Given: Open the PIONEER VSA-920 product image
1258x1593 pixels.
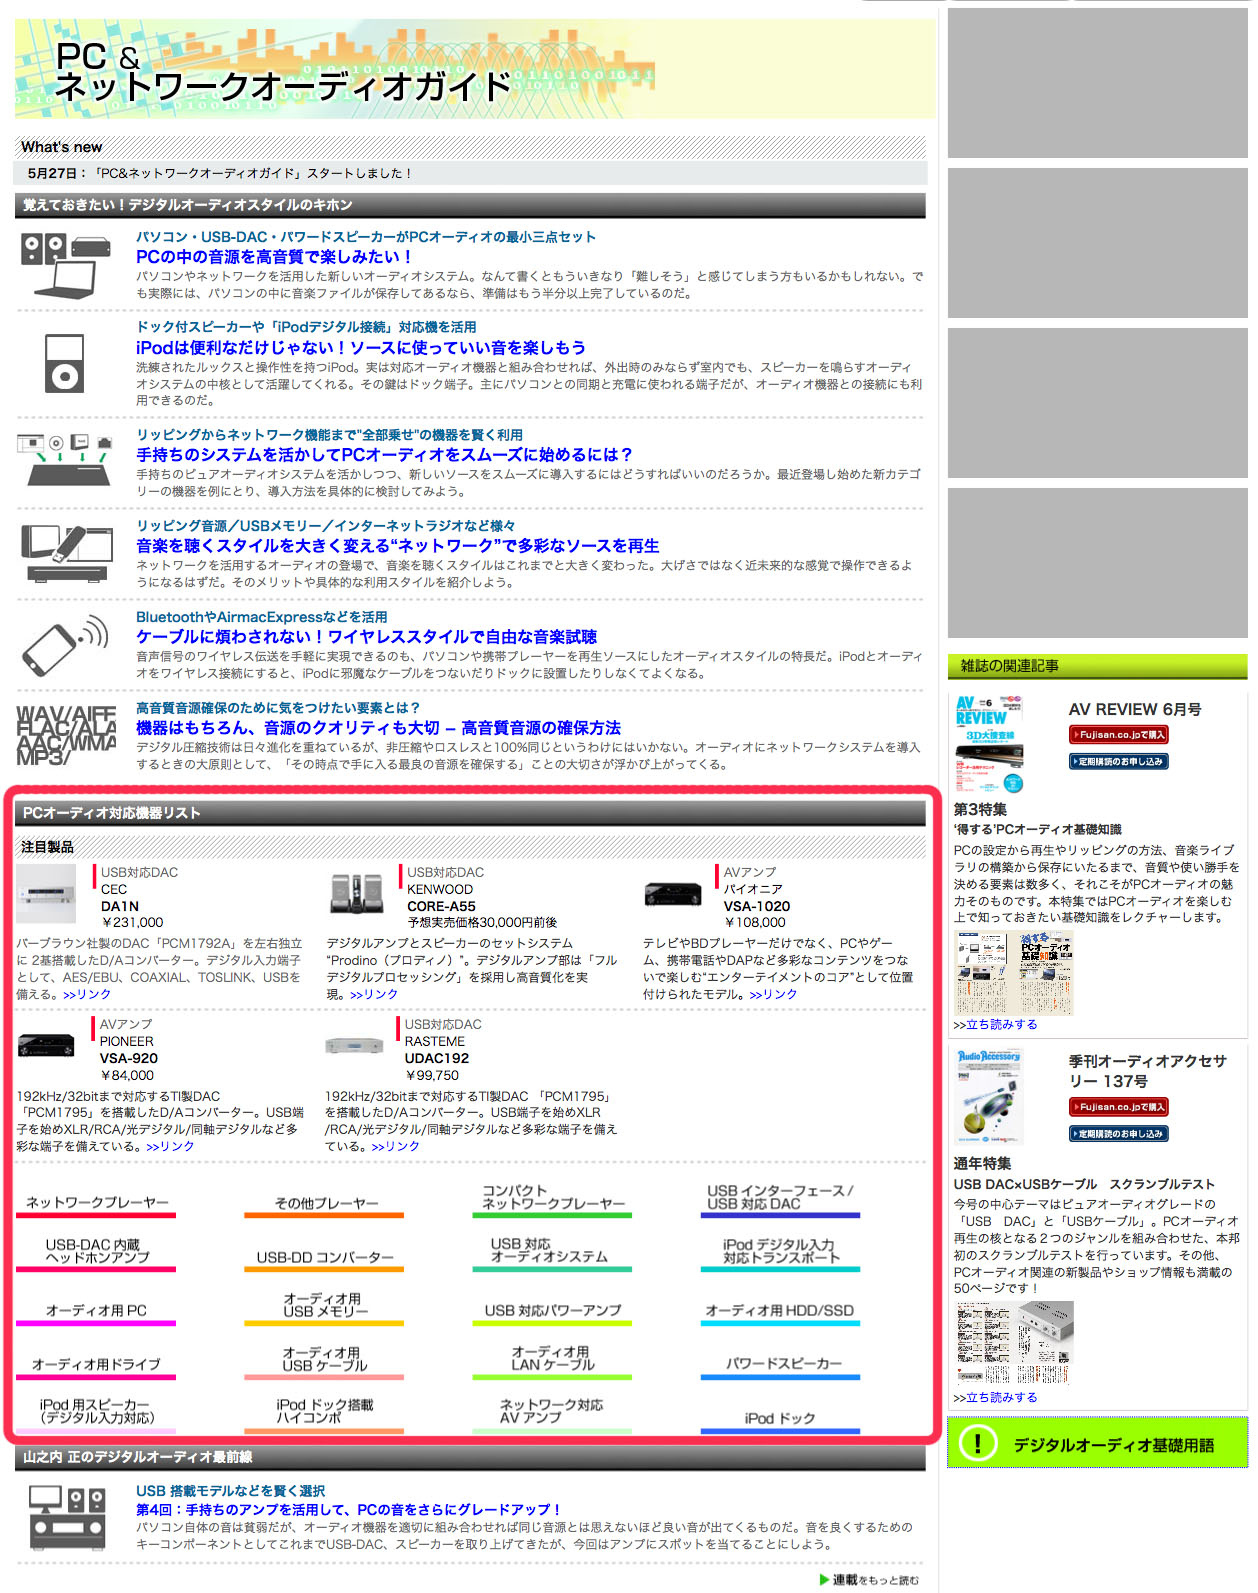Looking at the screenshot, I should click(46, 1045).
